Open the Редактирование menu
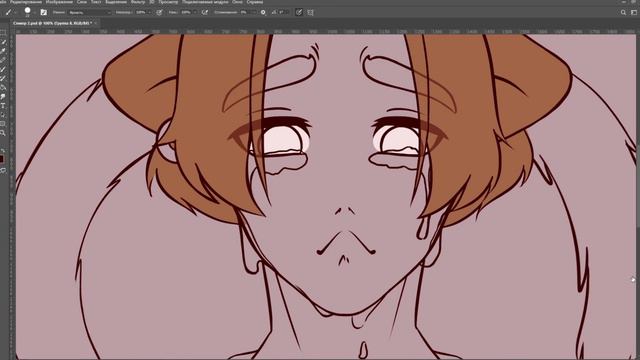Viewport: 640px width, 360px height. 26,2
